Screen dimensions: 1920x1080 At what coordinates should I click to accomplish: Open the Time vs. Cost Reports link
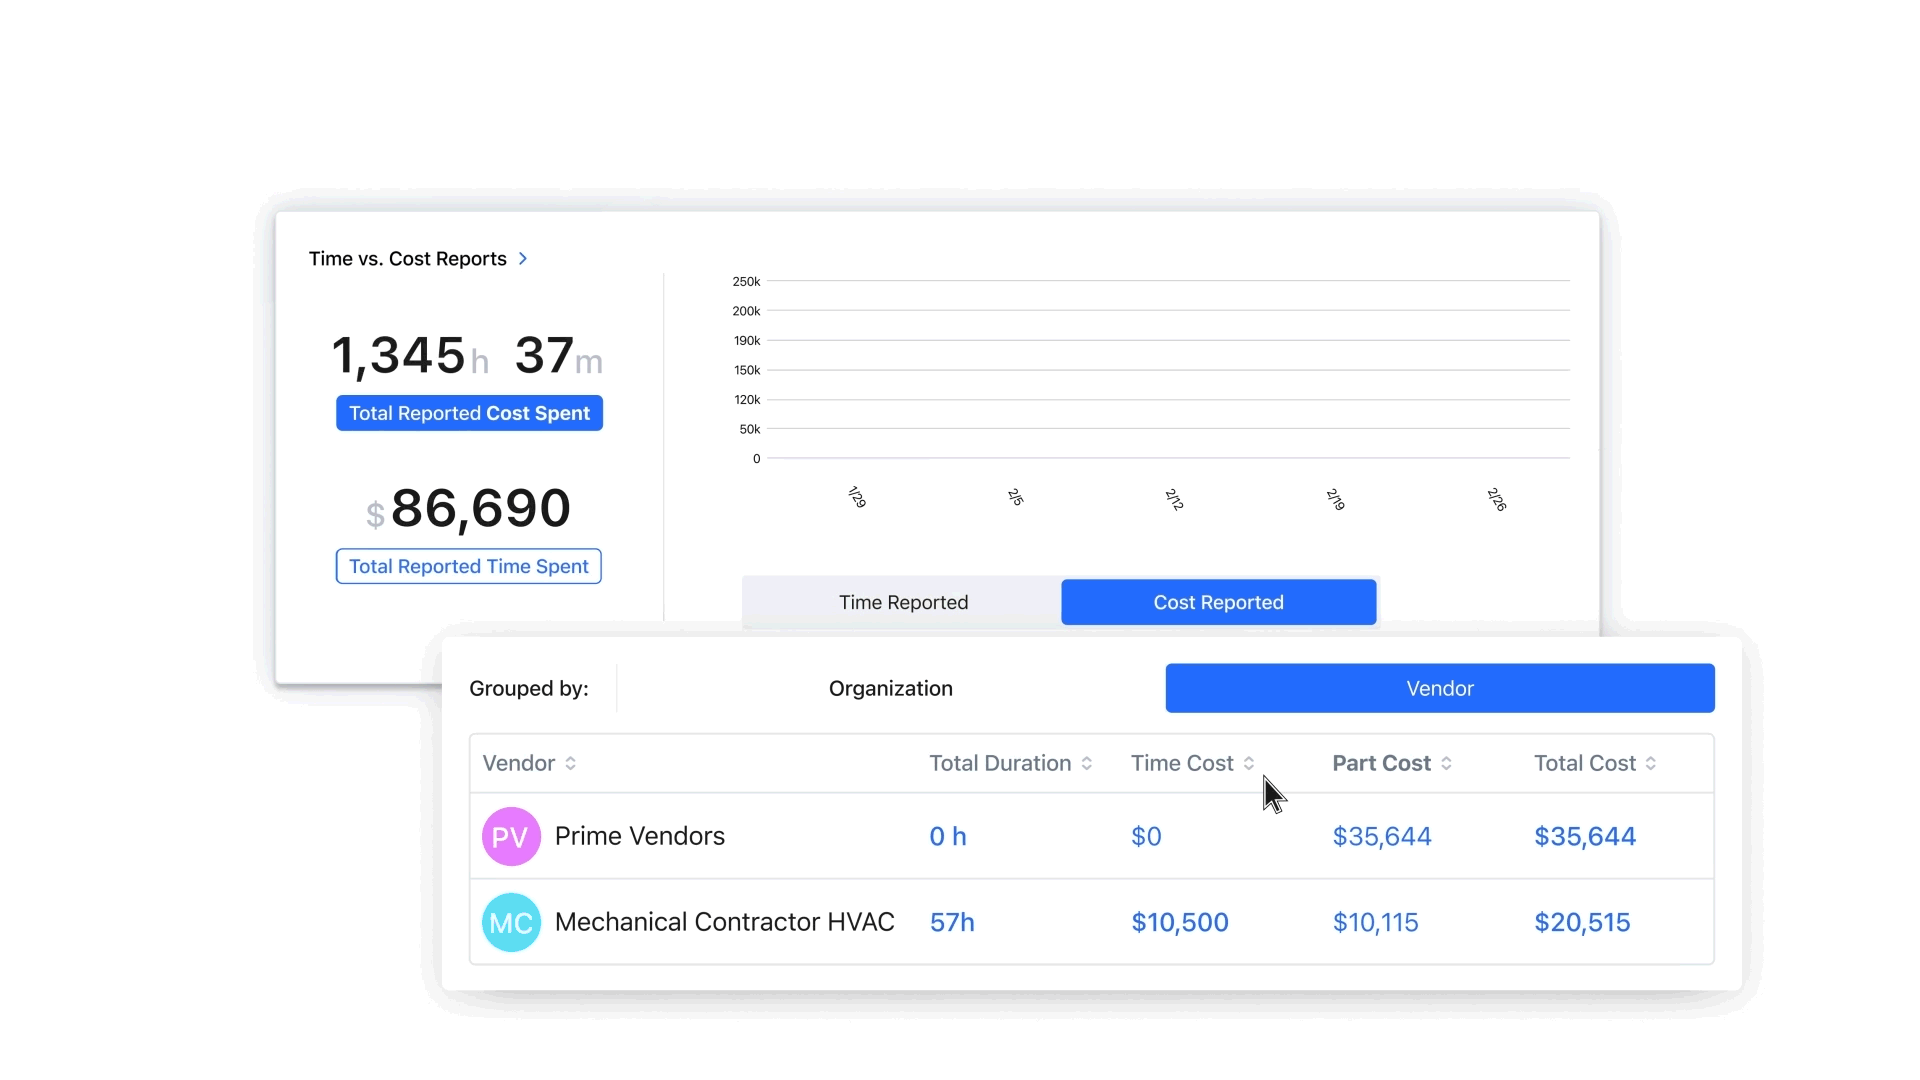pos(408,258)
